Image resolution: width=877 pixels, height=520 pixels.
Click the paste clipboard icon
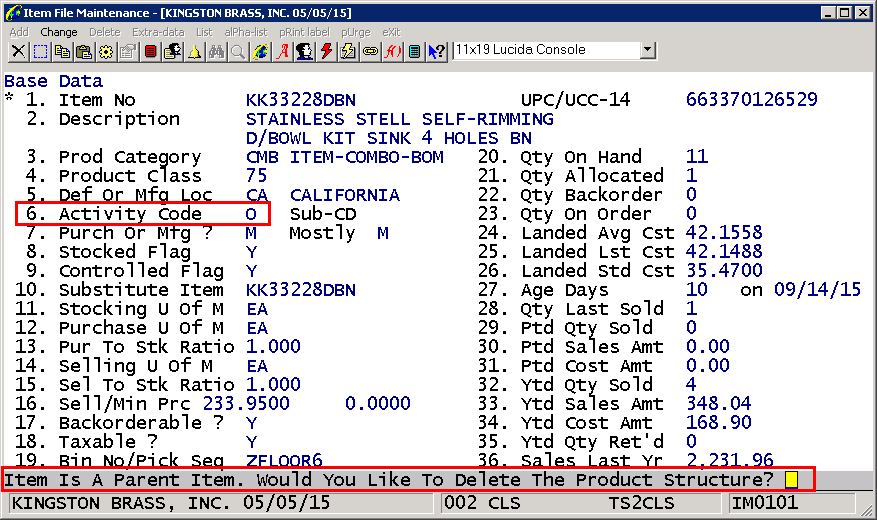pyautogui.click(x=84, y=52)
